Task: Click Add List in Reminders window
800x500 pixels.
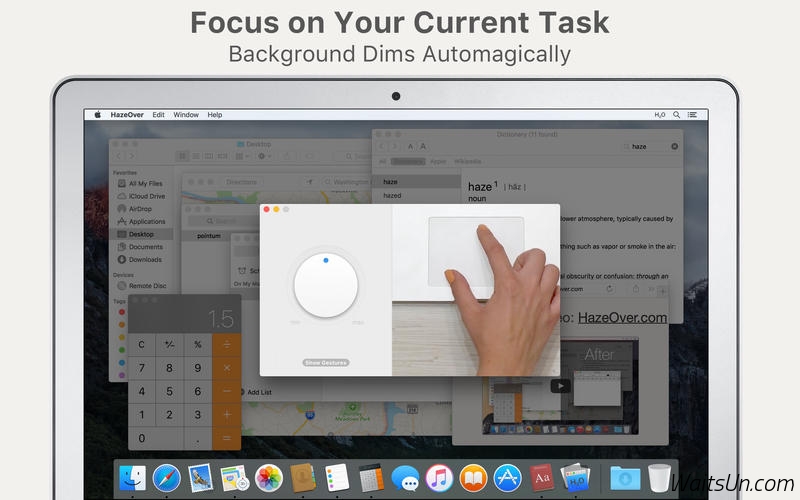Action: [256, 392]
